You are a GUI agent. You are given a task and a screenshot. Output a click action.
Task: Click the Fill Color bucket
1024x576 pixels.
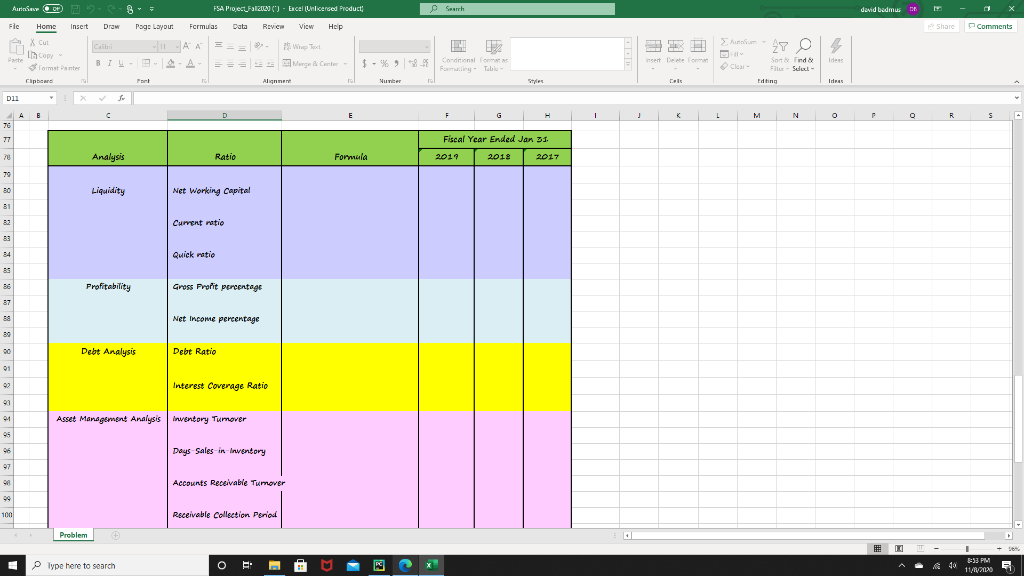pos(170,63)
